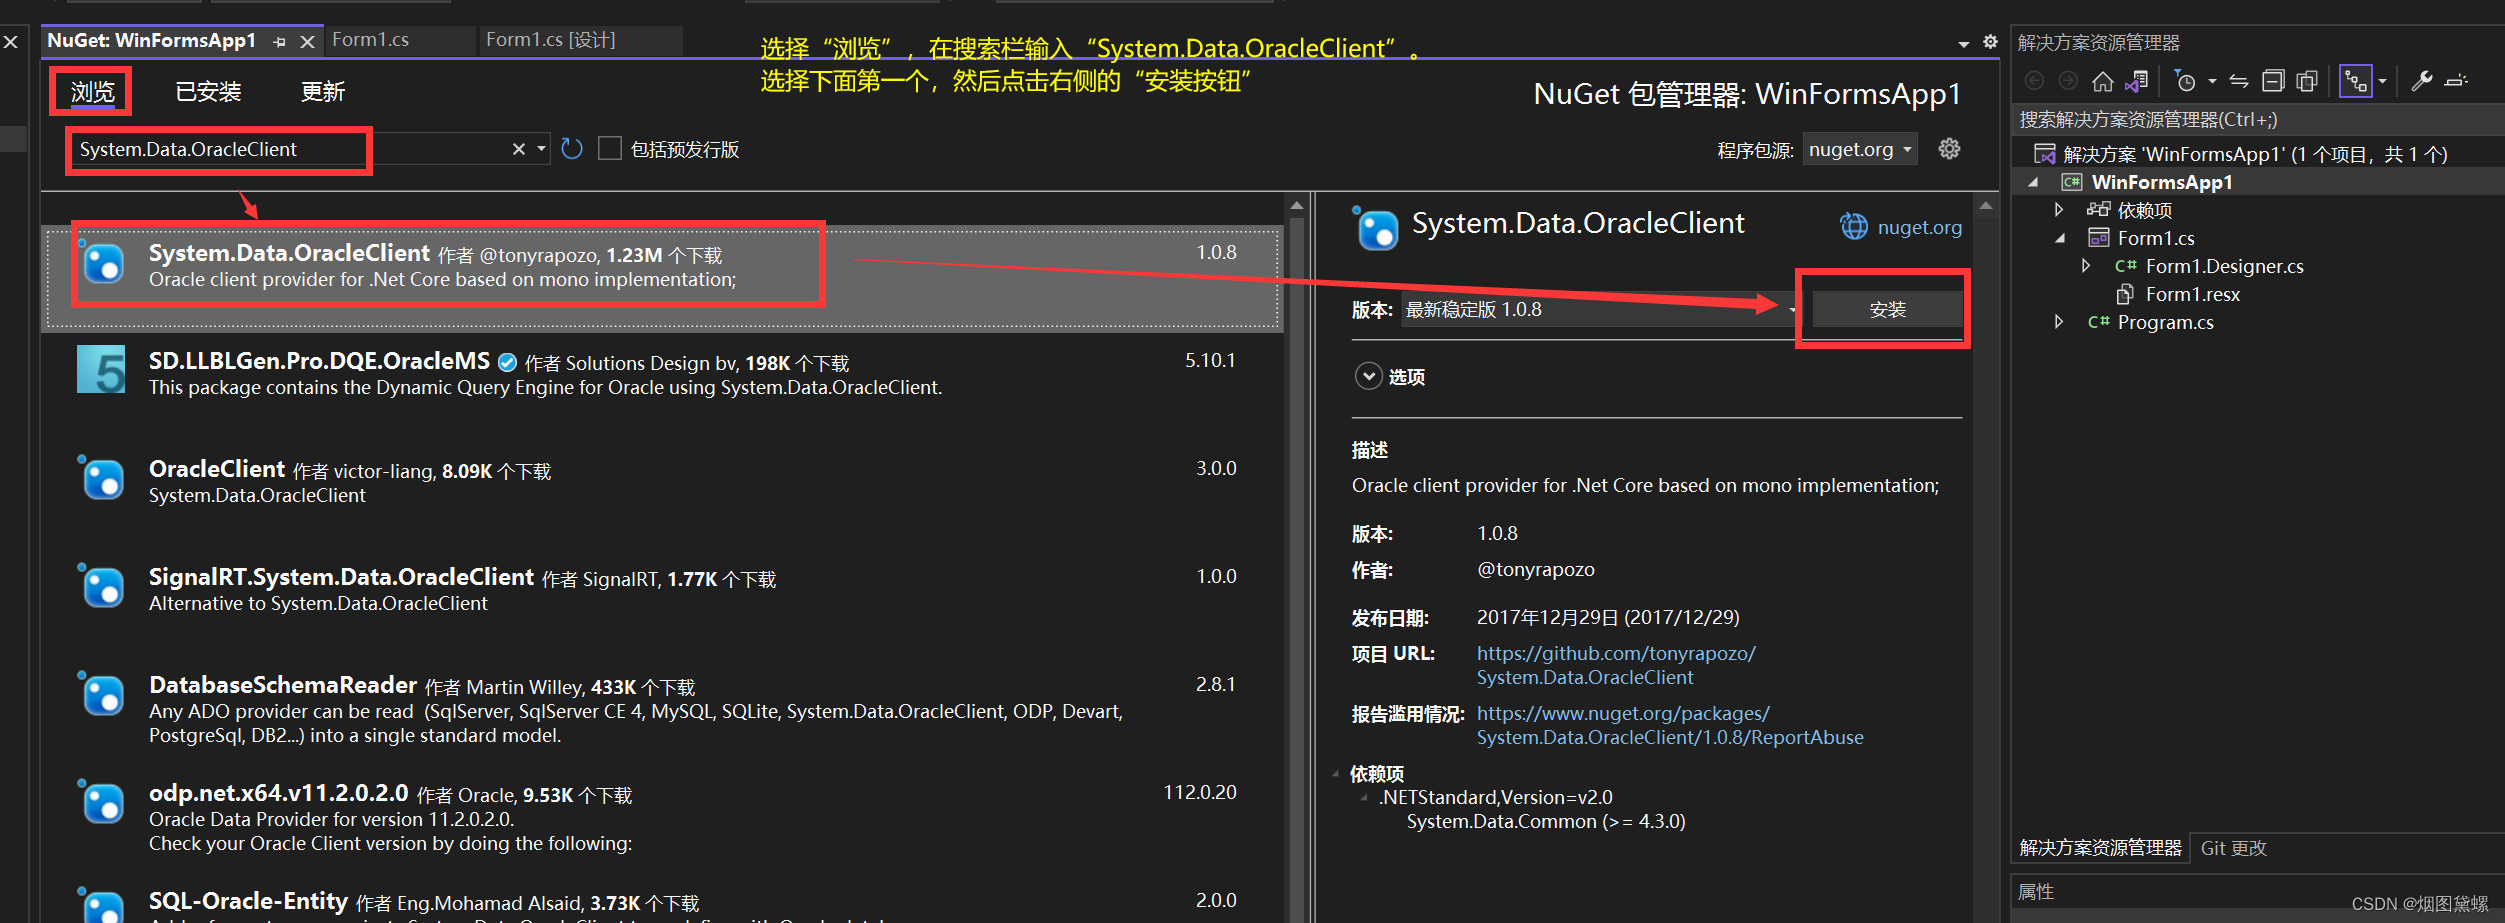
Task: Click the nuget.org globe icon
Action: click(x=1854, y=226)
